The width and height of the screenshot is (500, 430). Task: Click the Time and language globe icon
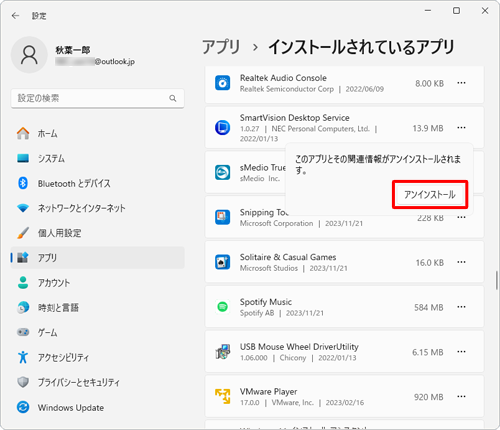(23, 307)
